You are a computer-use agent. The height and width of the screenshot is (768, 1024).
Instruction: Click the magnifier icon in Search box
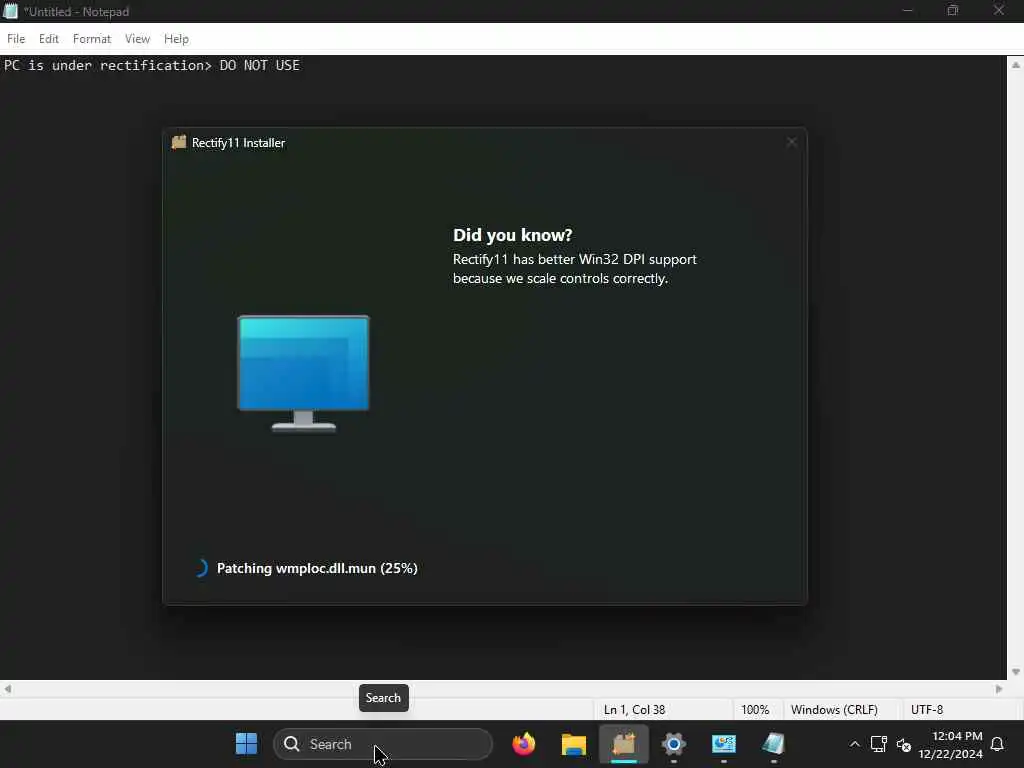[291, 744]
